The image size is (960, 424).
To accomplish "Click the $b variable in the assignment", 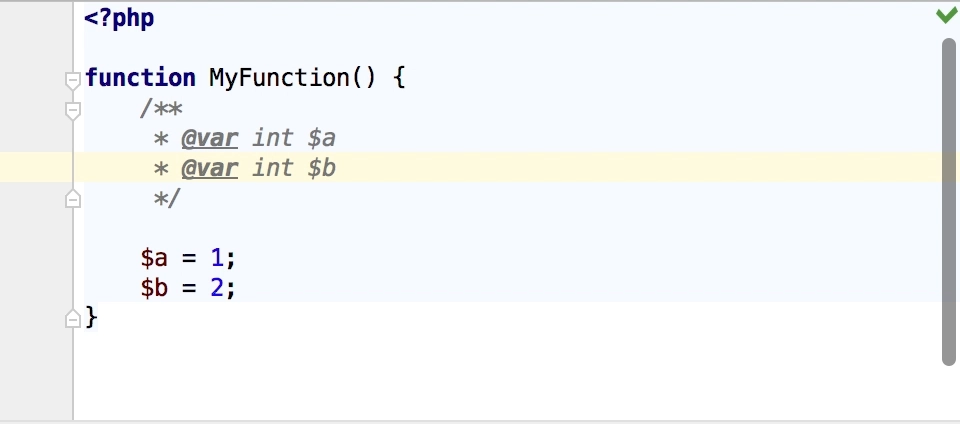I will click(154, 288).
